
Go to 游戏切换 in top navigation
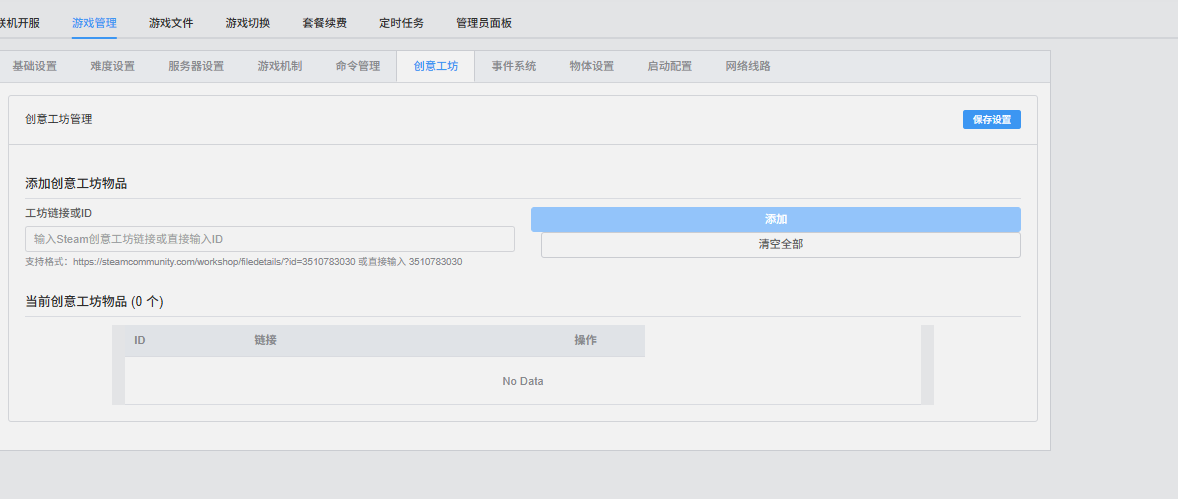coord(248,23)
